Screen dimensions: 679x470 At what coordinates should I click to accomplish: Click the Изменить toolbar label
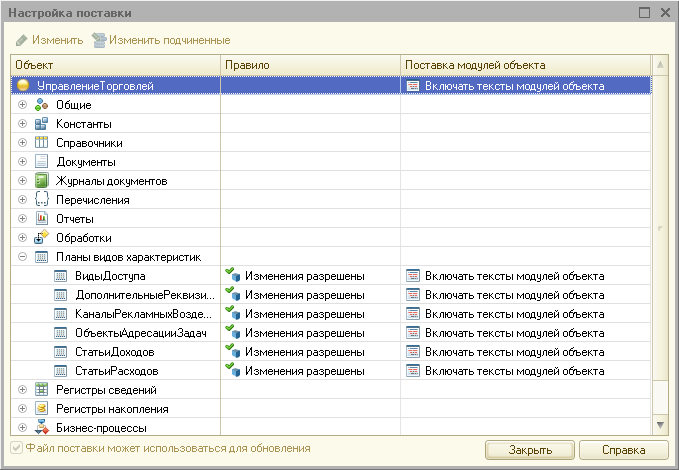coord(58,40)
